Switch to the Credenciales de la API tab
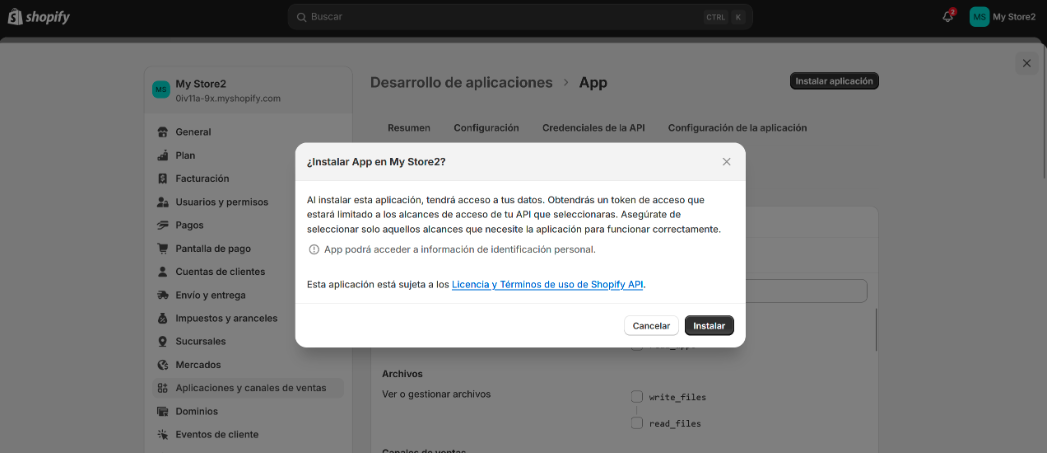 coord(593,128)
